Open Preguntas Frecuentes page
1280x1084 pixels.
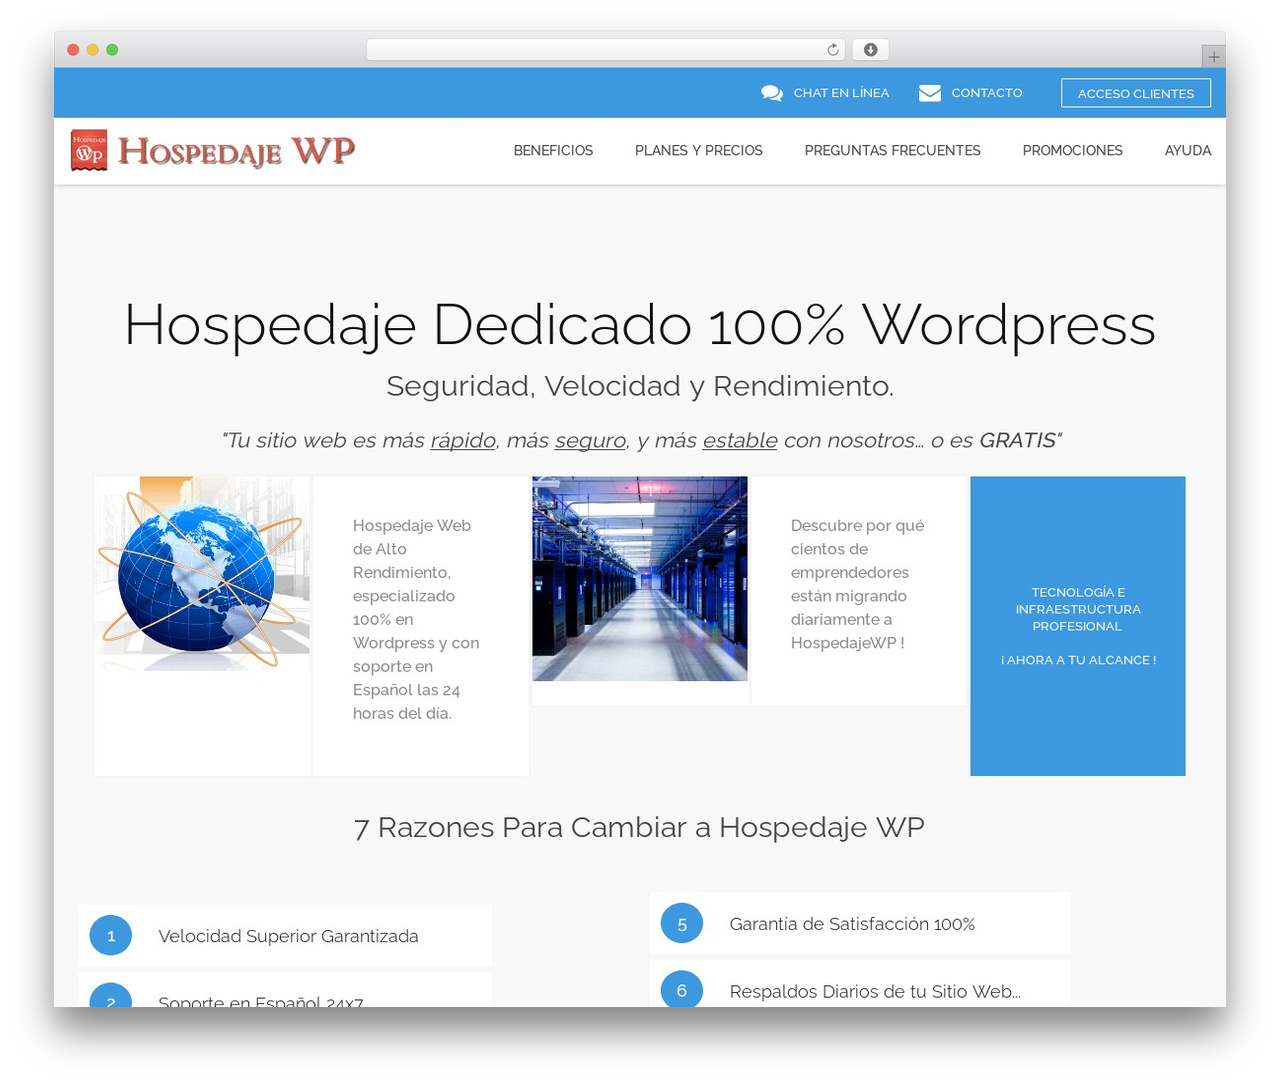point(893,150)
